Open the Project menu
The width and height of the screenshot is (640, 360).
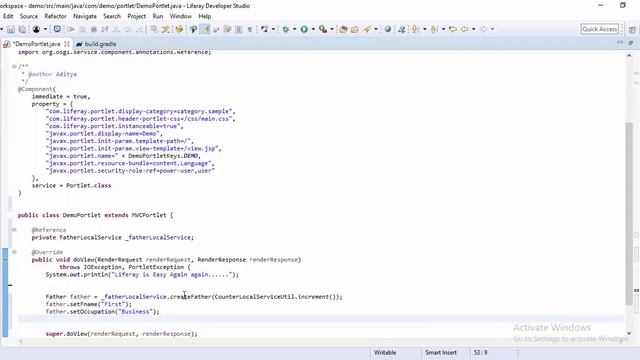tap(136, 16)
